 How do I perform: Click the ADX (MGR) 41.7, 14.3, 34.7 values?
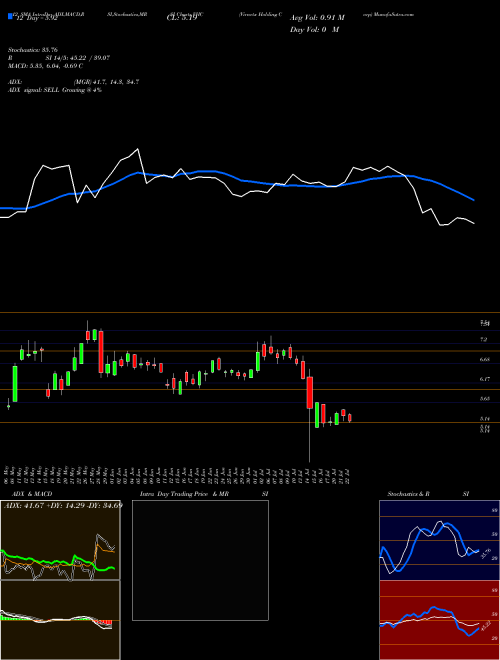coord(106,82)
